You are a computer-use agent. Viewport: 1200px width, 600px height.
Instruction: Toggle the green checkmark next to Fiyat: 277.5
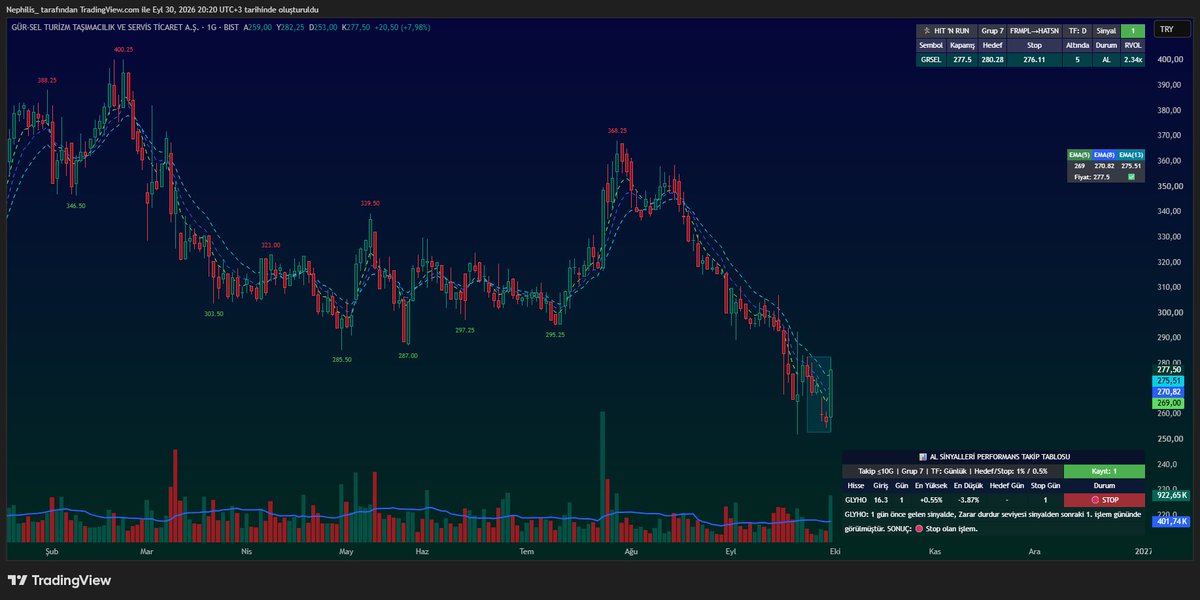click(1131, 177)
